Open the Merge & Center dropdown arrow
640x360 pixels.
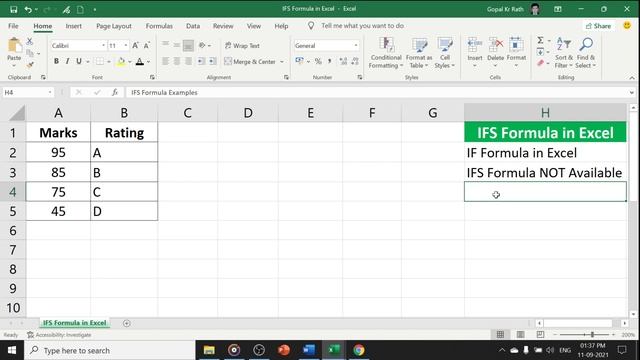pyautogui.click(x=282, y=62)
